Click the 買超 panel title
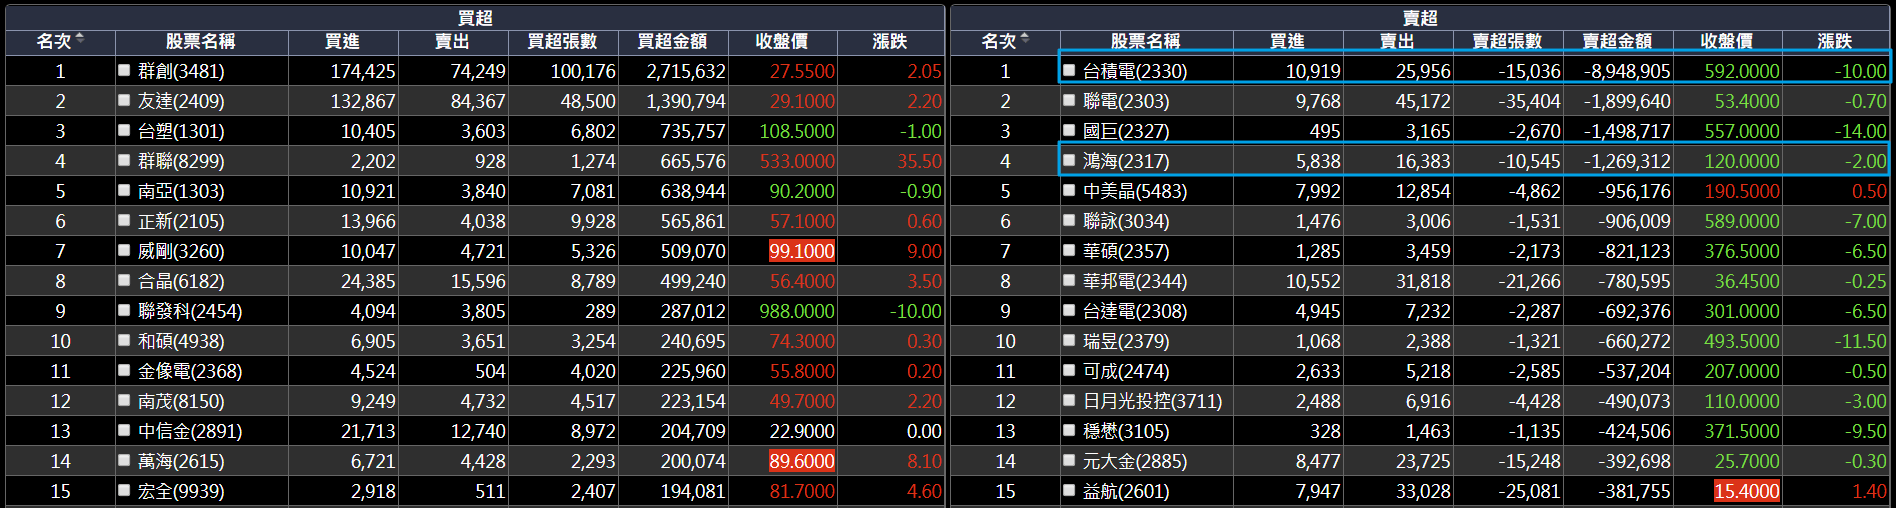Screen dimensions: 1896x508 pos(475,18)
